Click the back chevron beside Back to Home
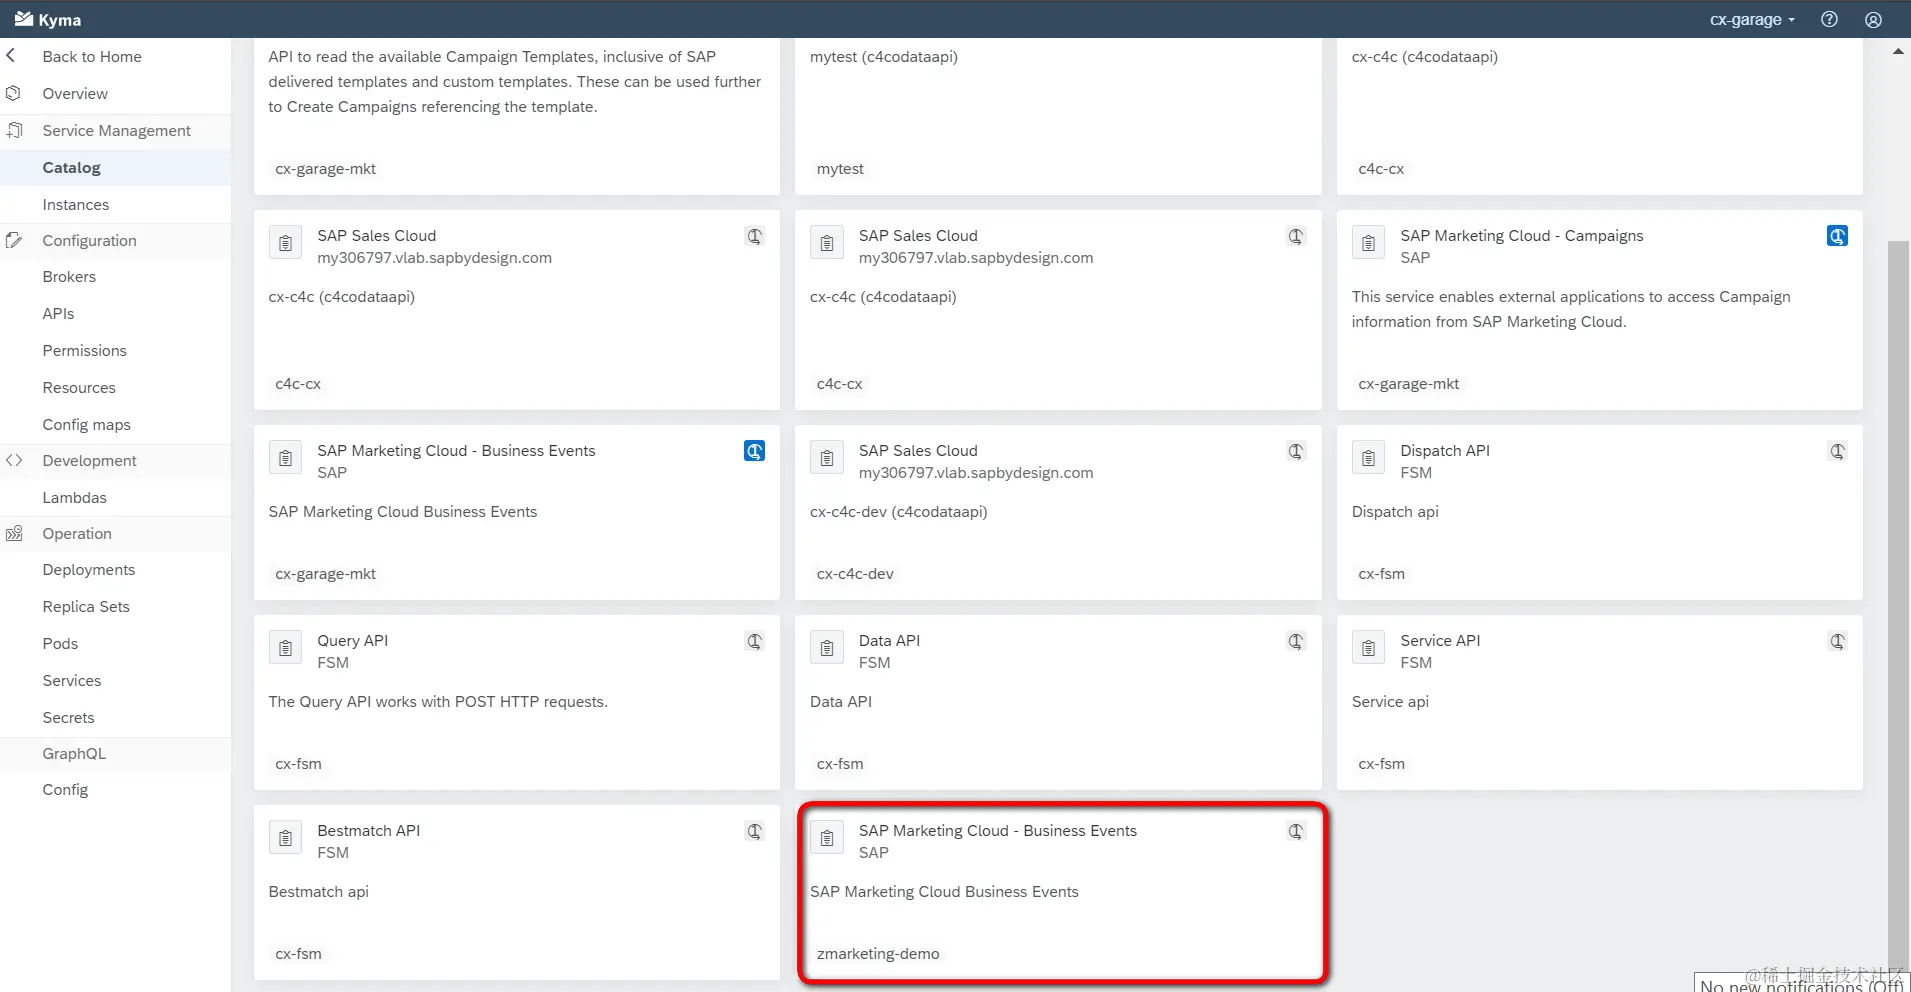Image resolution: width=1911 pixels, height=992 pixels. (x=11, y=56)
